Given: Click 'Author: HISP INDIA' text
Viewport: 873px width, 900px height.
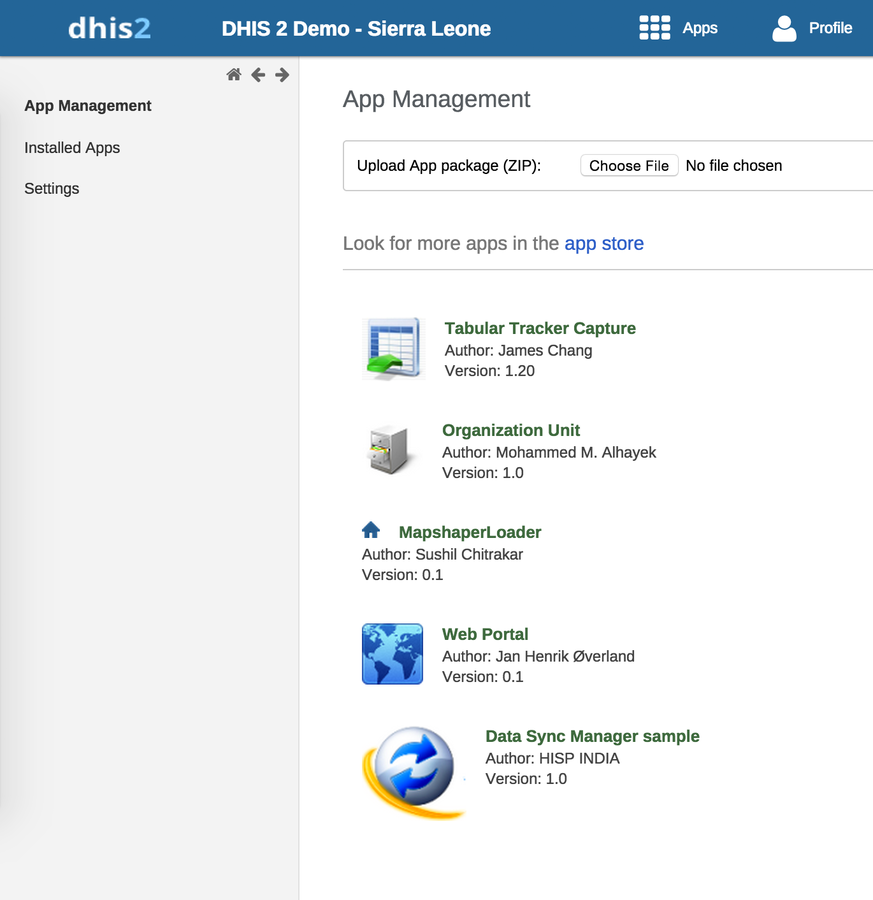Looking at the screenshot, I should [x=552, y=759].
